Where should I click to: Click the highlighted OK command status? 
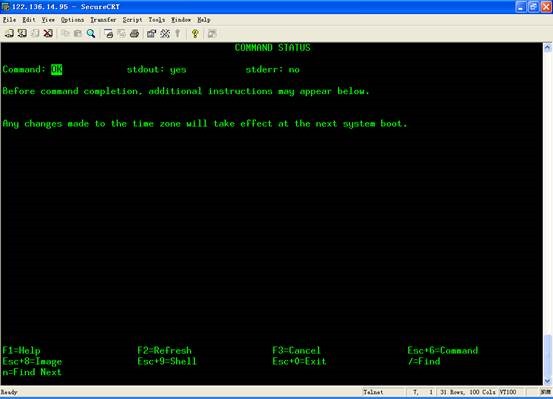pyautogui.click(x=56, y=69)
